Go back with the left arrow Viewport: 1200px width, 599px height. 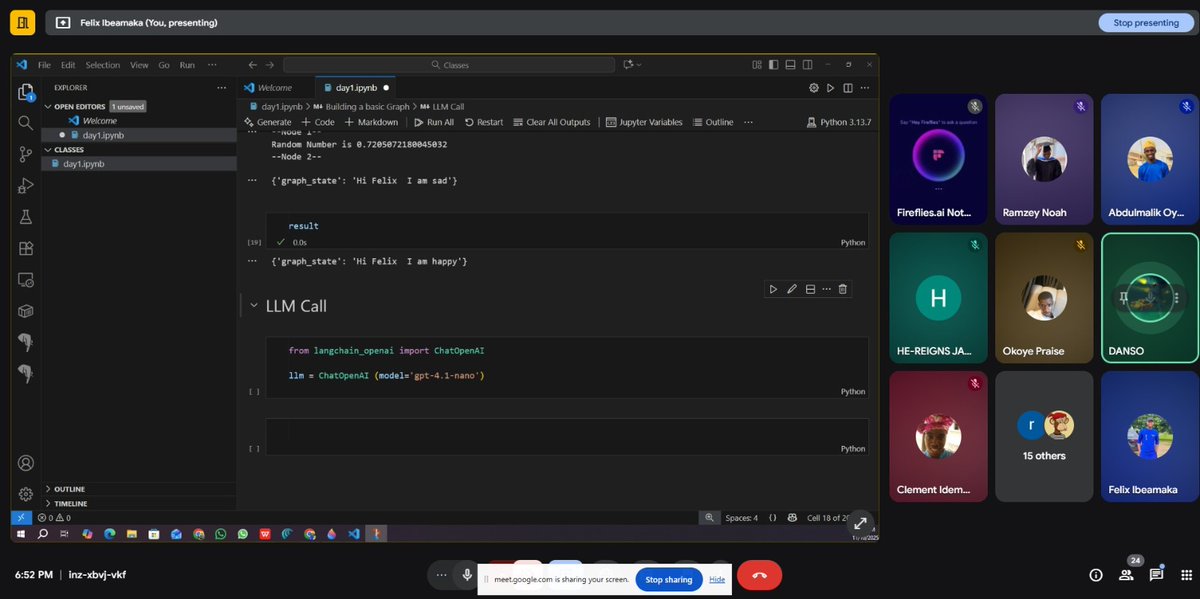pos(253,65)
